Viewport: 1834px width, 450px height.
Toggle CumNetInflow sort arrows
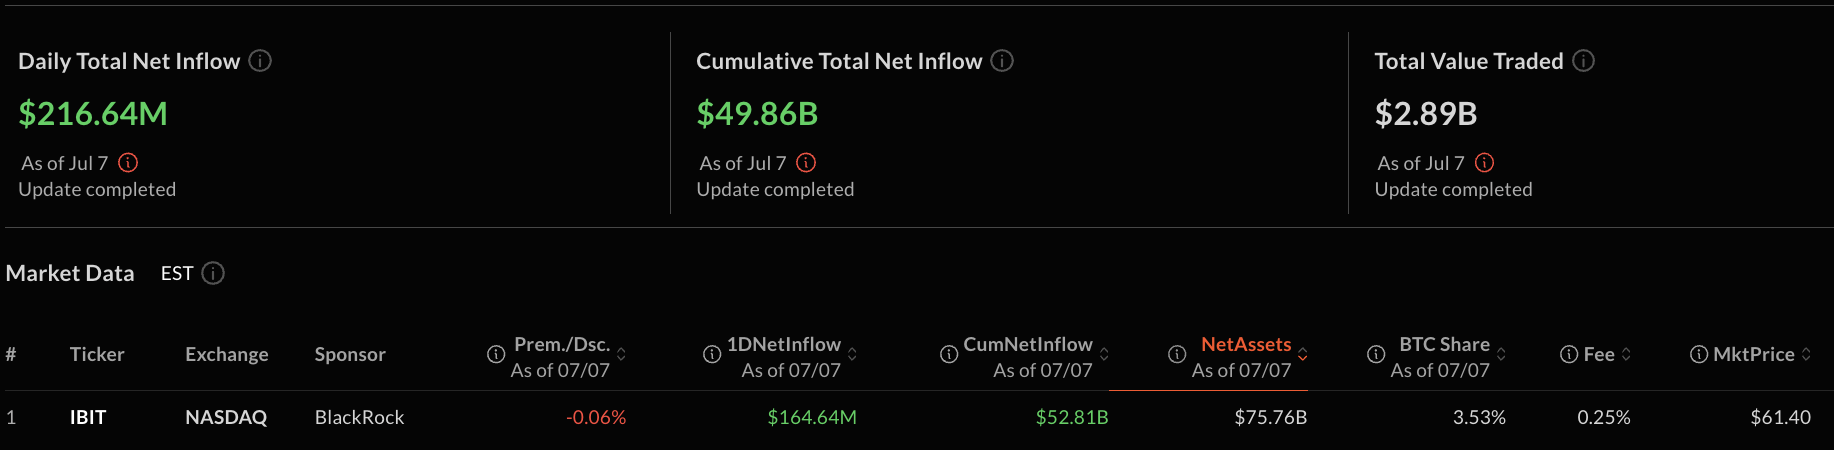pyautogui.click(x=1104, y=354)
